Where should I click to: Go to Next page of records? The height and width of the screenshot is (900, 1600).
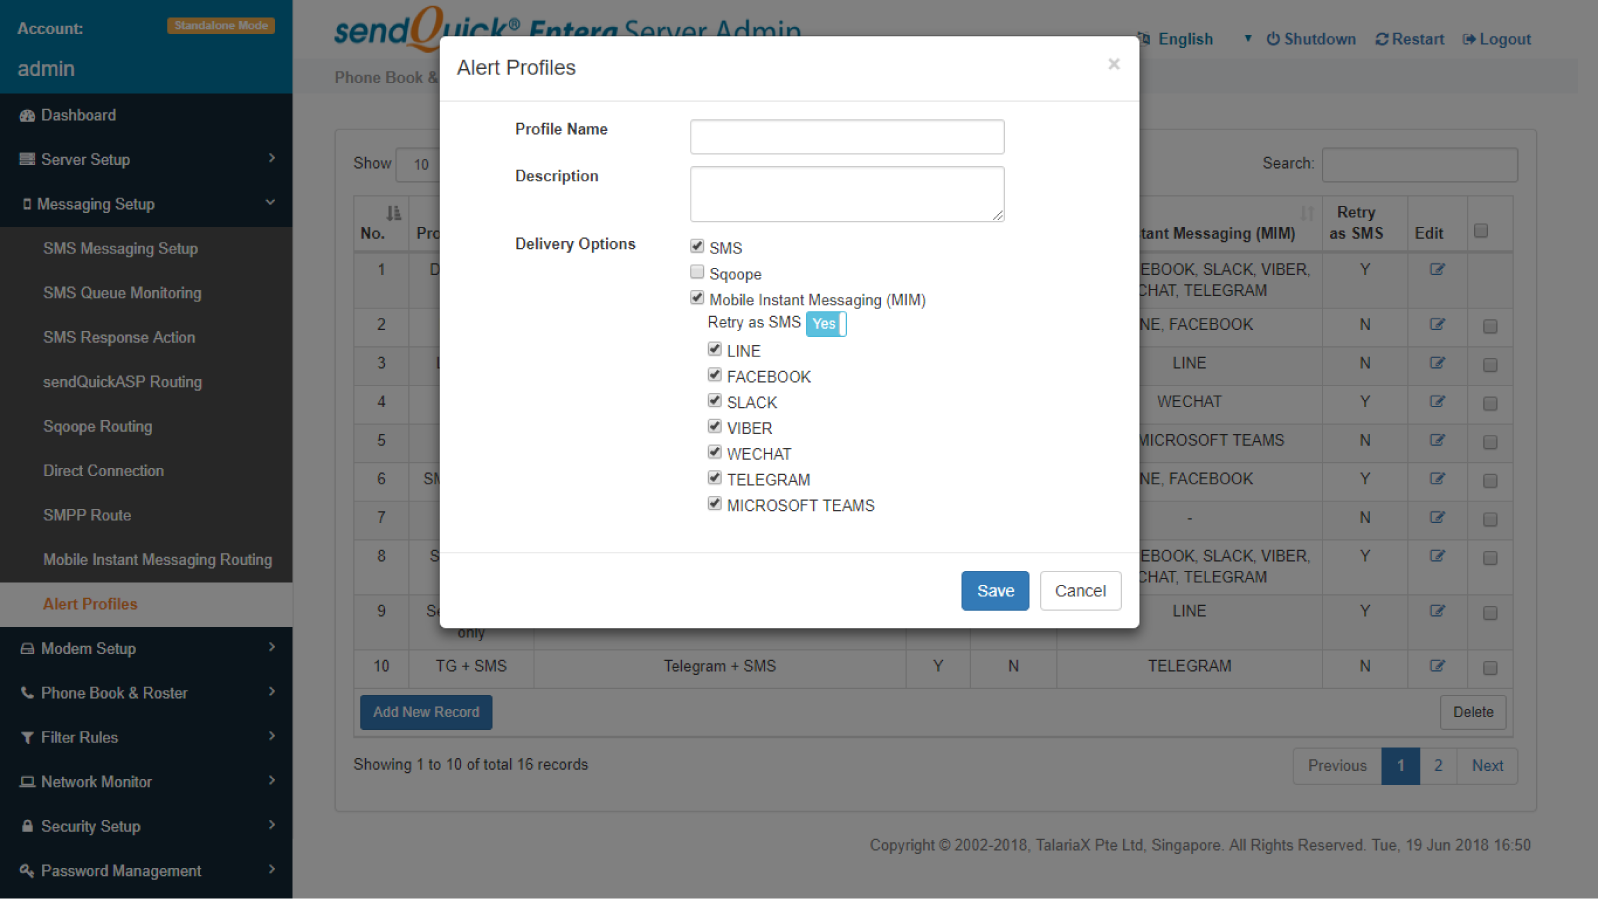point(1487,766)
